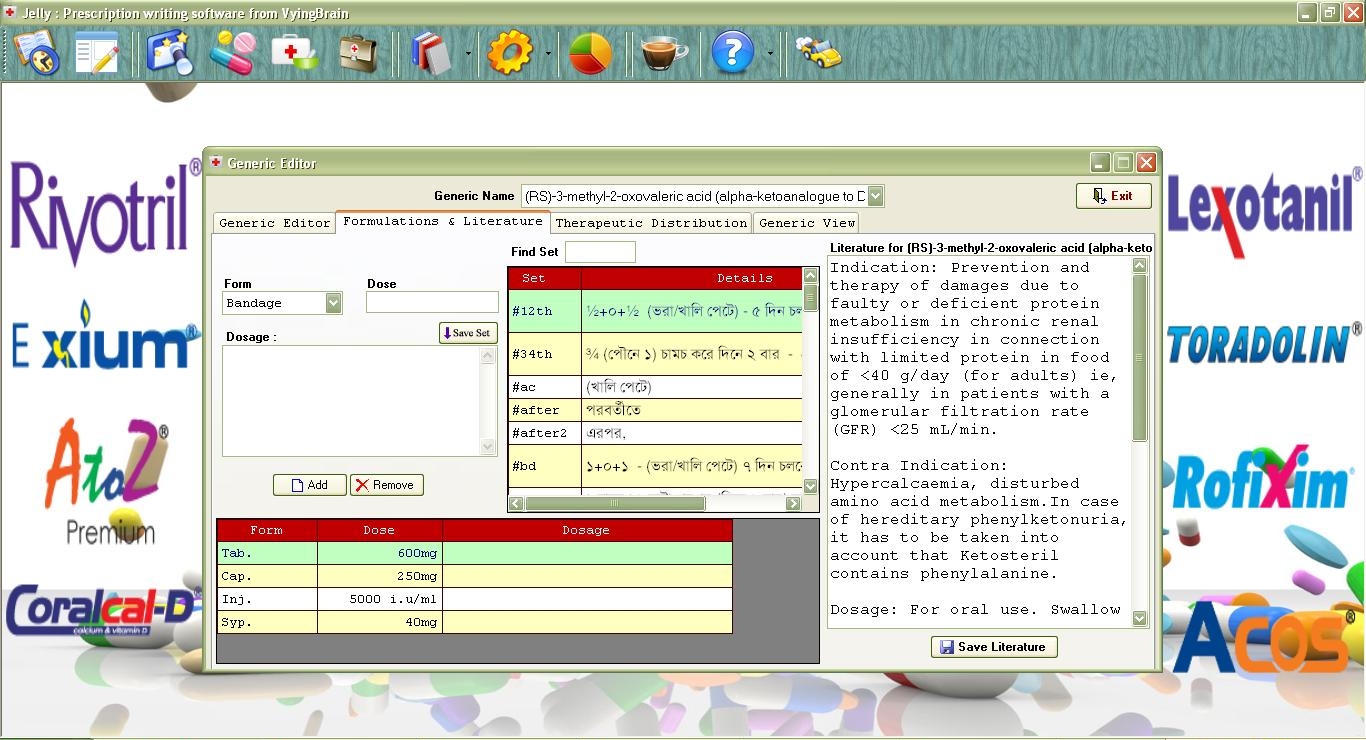The height and width of the screenshot is (740, 1366).
Task: Click the Dose input field
Action: [x=432, y=302]
